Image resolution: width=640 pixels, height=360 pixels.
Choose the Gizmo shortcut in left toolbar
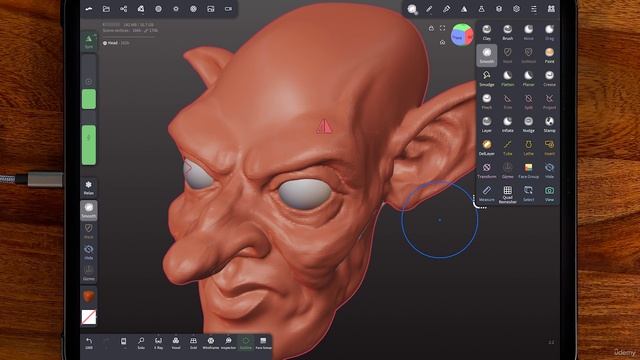89,273
